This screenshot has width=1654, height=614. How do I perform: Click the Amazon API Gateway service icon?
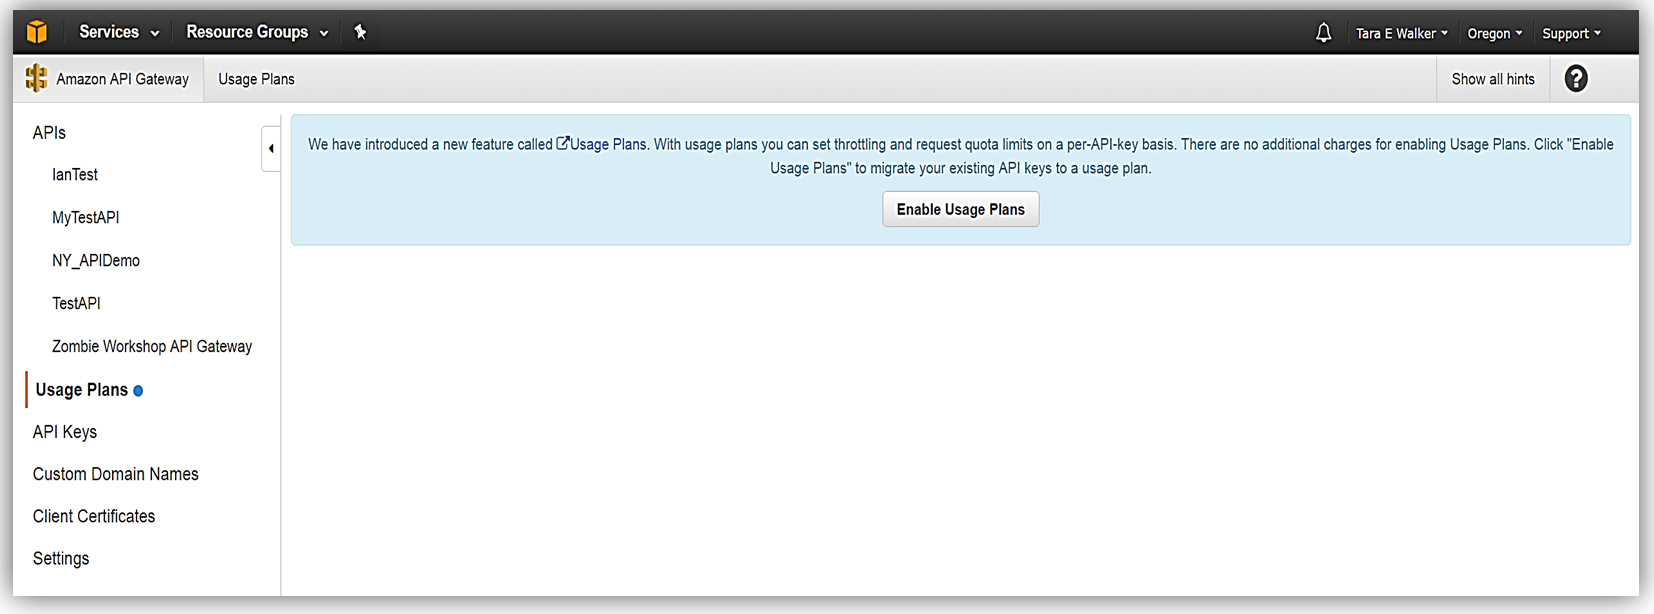[x=37, y=78]
